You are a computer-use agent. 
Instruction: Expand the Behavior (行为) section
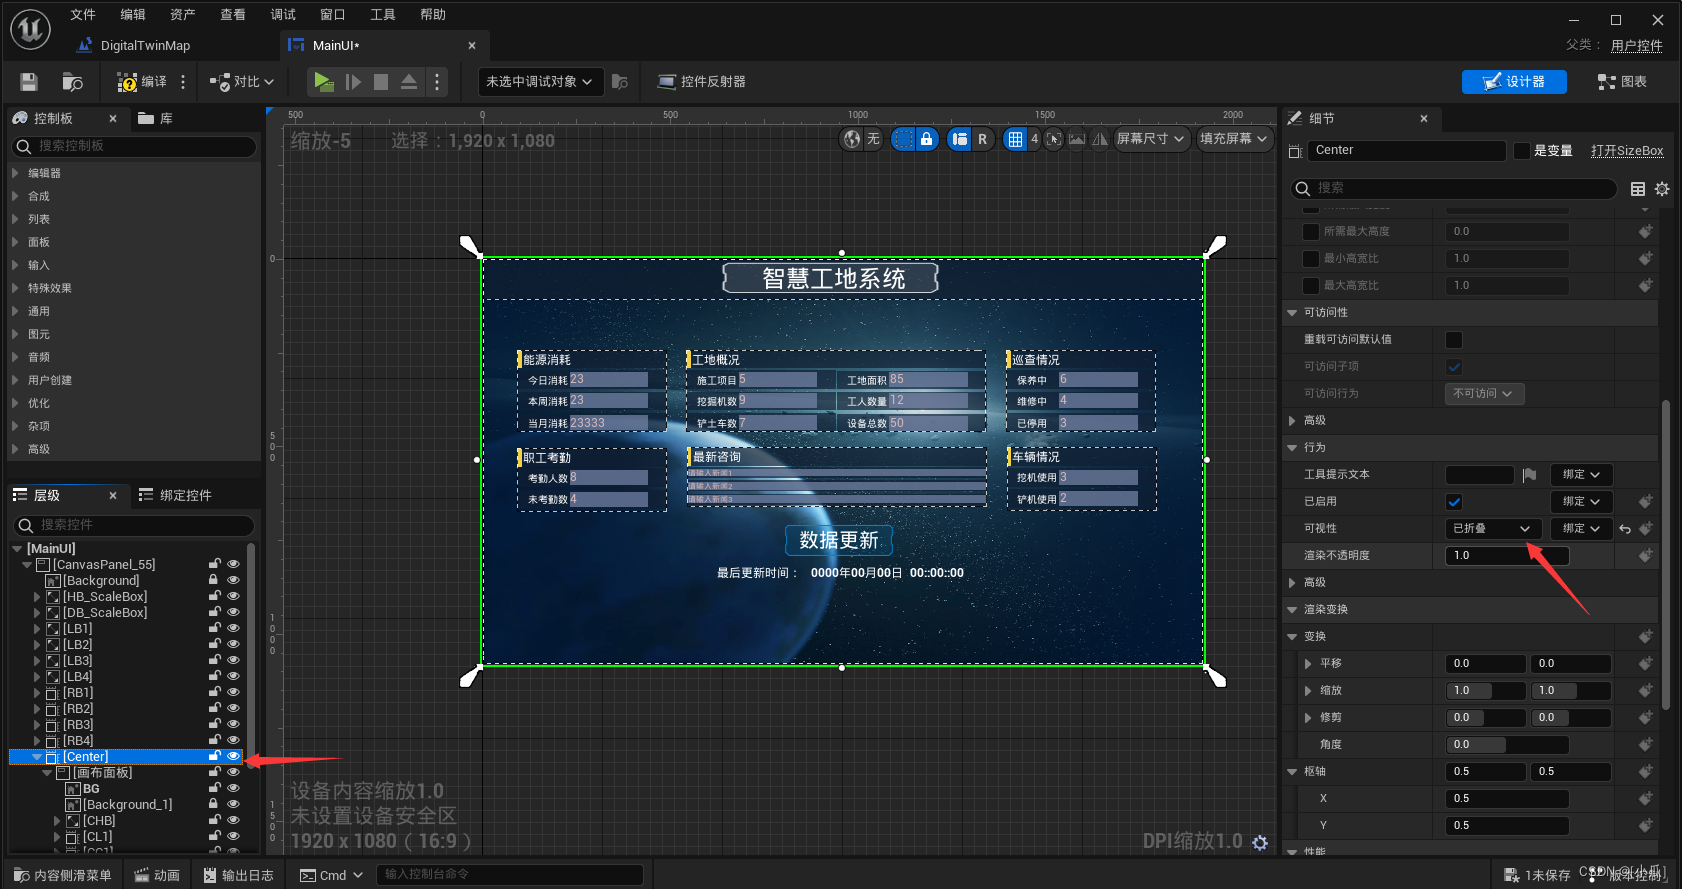1292,448
